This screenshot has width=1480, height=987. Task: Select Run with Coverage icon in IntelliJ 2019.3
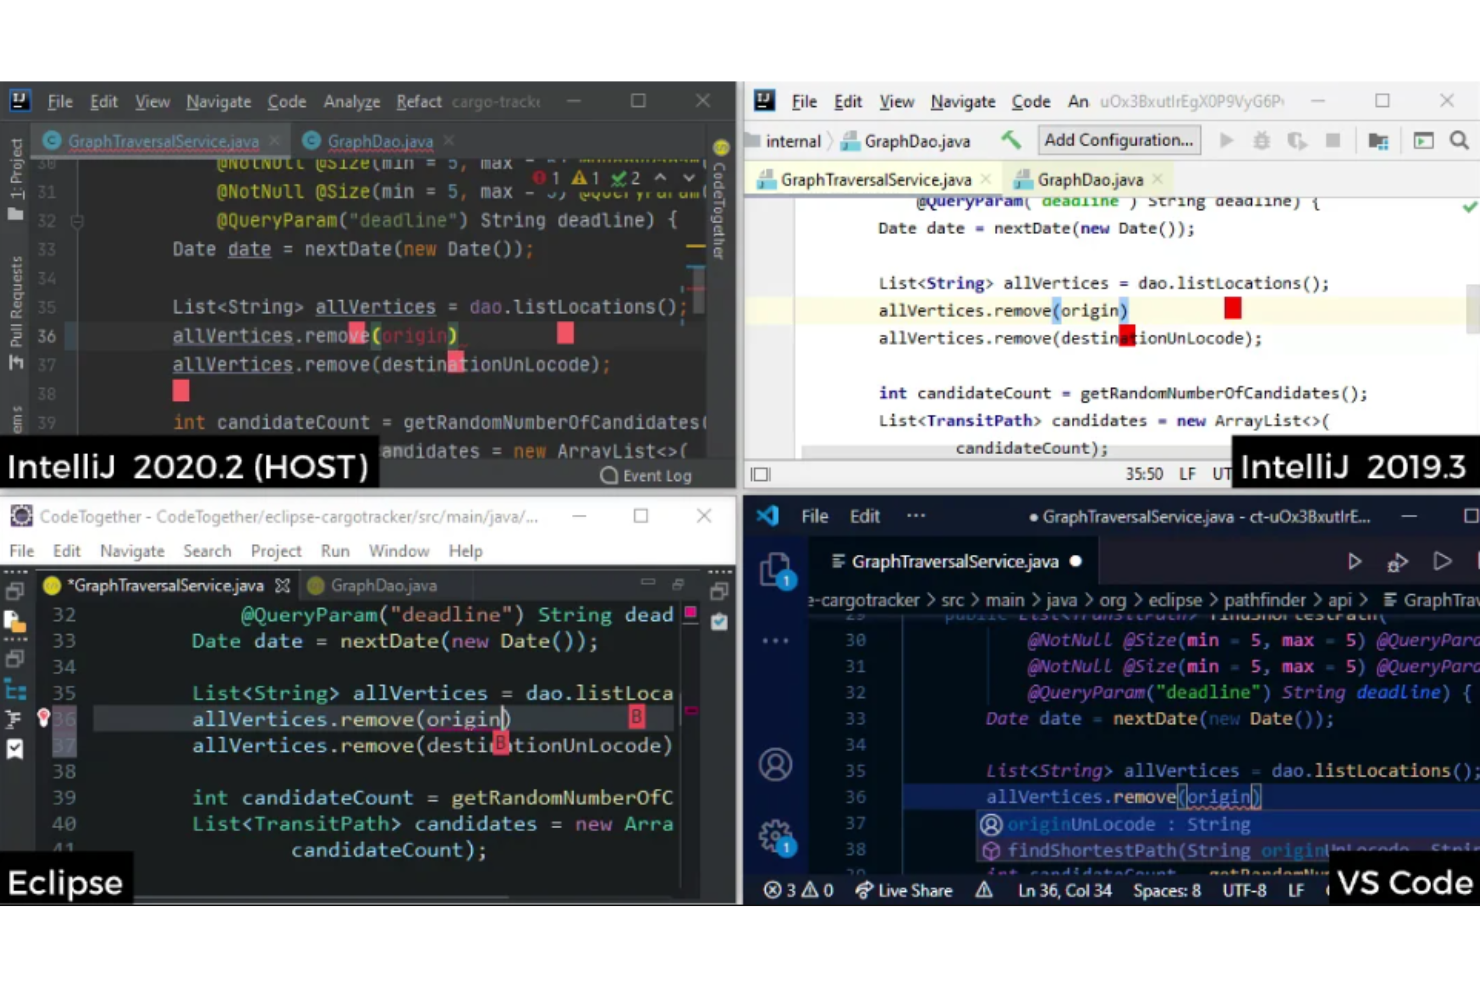[x=1296, y=140]
